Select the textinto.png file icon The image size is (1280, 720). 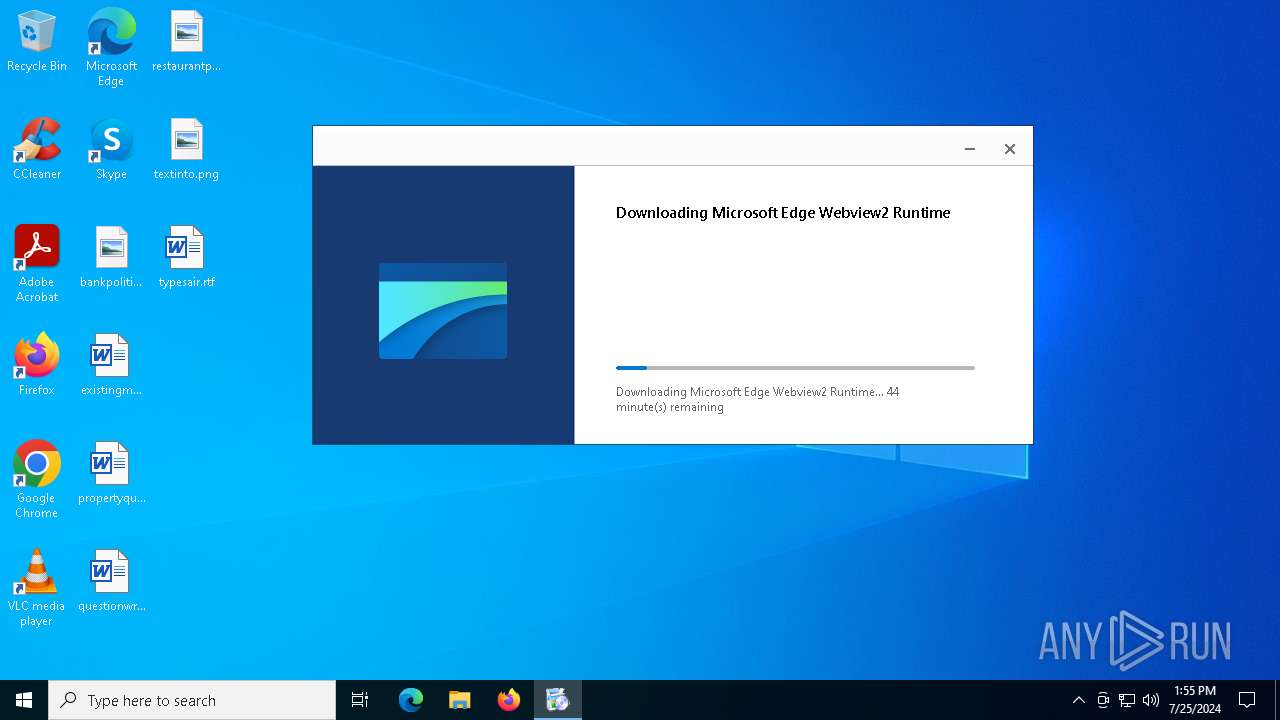[x=186, y=150]
